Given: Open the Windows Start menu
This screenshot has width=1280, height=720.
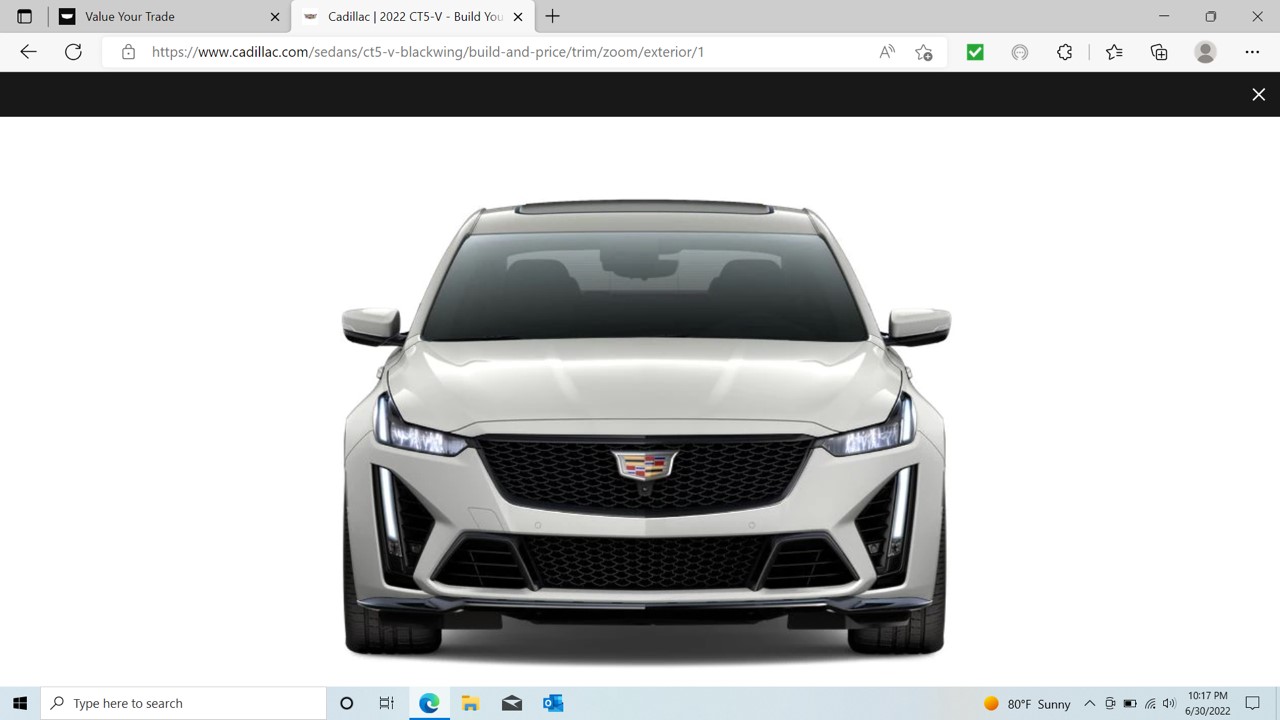Looking at the screenshot, I should 20,703.
